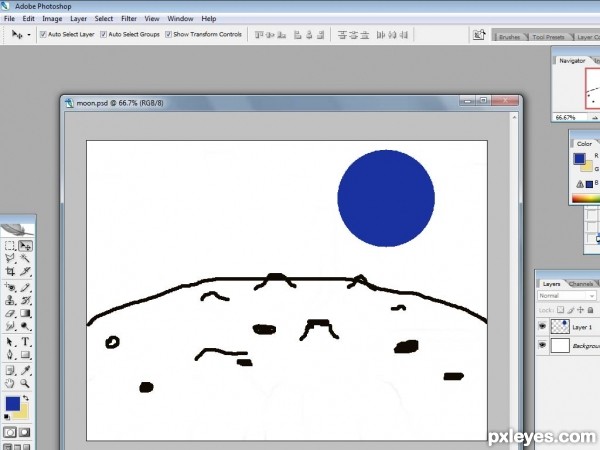Click align left edges icon
600x450 pixels.
tap(297, 35)
